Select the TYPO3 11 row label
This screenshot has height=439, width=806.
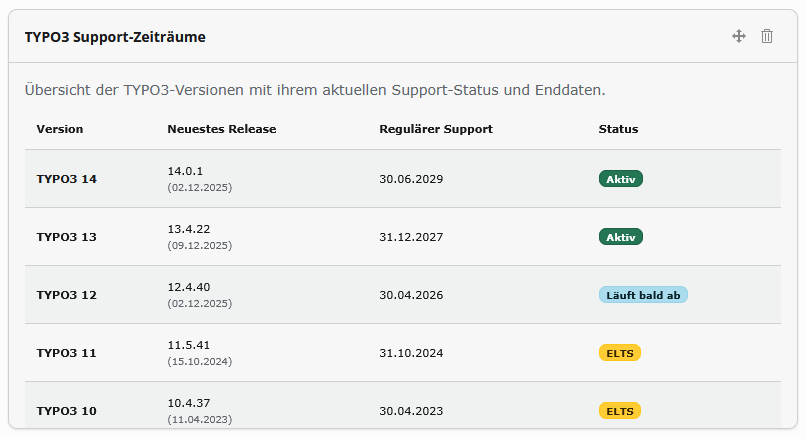pos(66,353)
